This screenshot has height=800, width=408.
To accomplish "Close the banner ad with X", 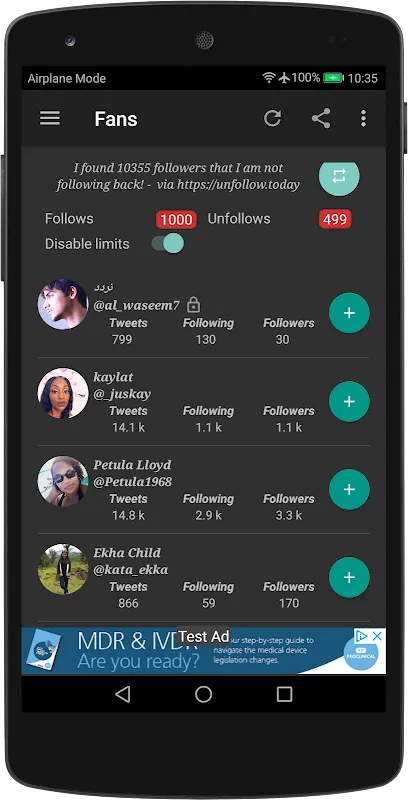I will tap(376, 636).
